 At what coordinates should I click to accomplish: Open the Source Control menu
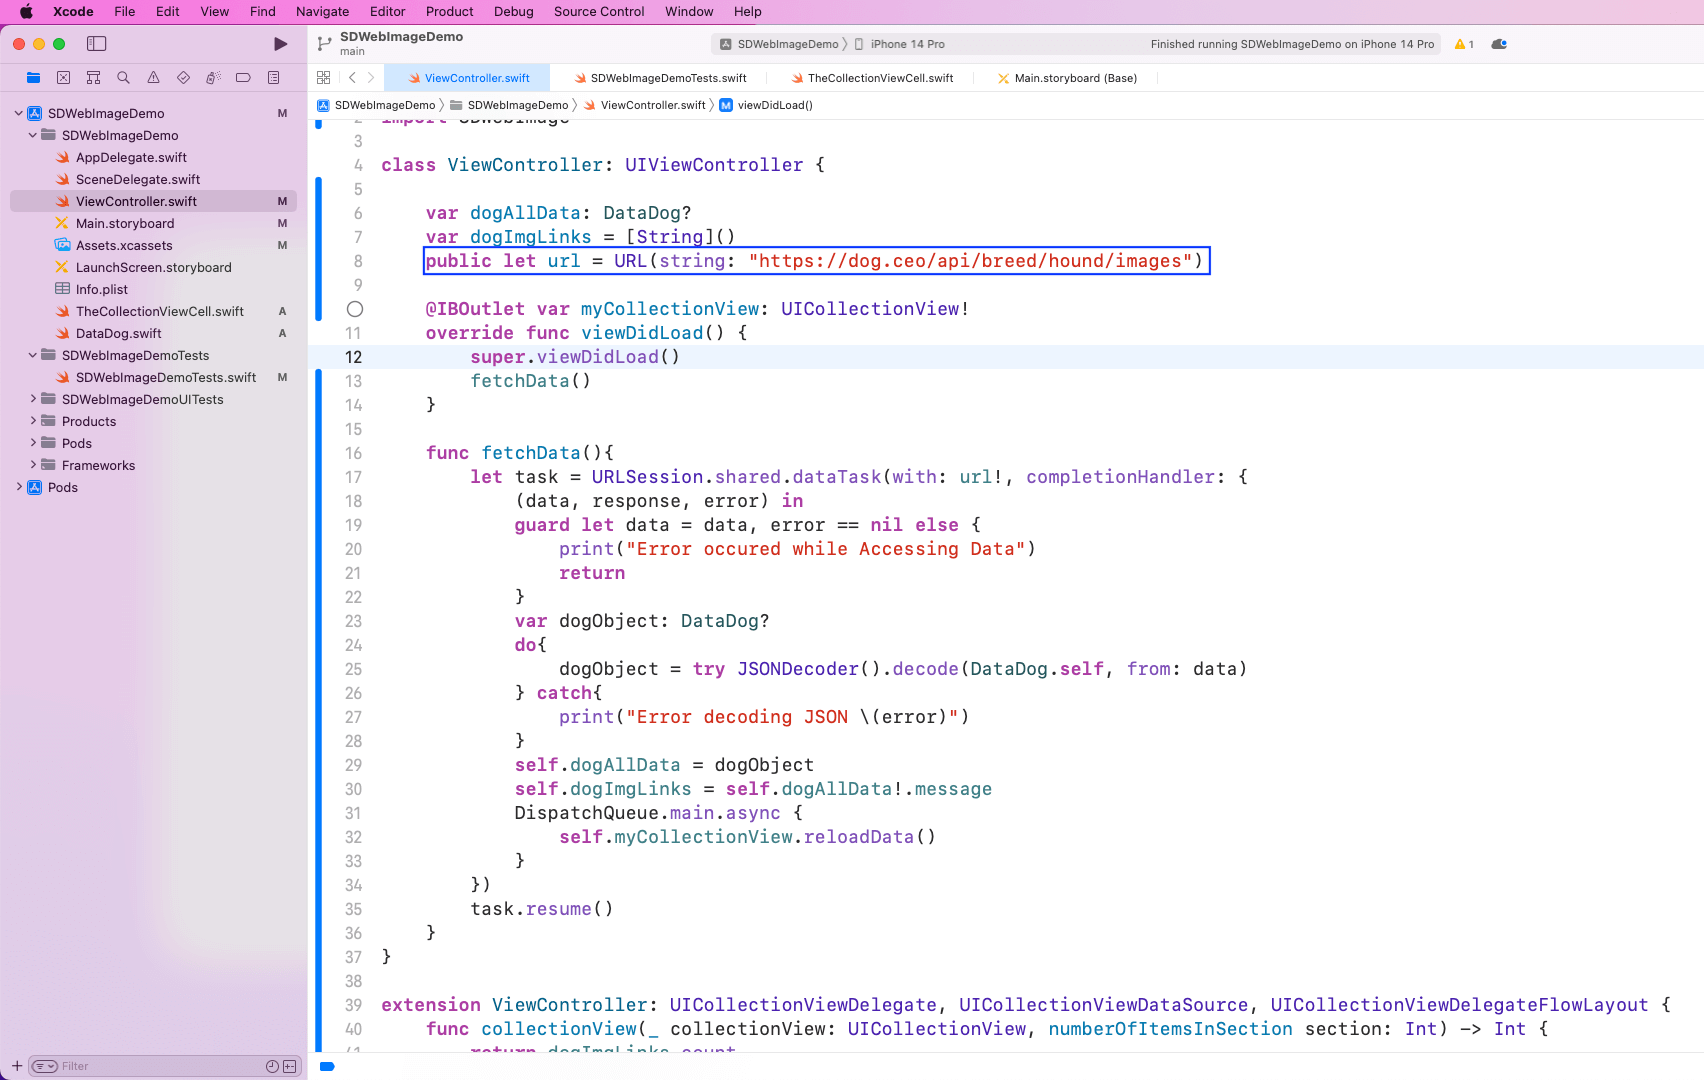coord(598,12)
